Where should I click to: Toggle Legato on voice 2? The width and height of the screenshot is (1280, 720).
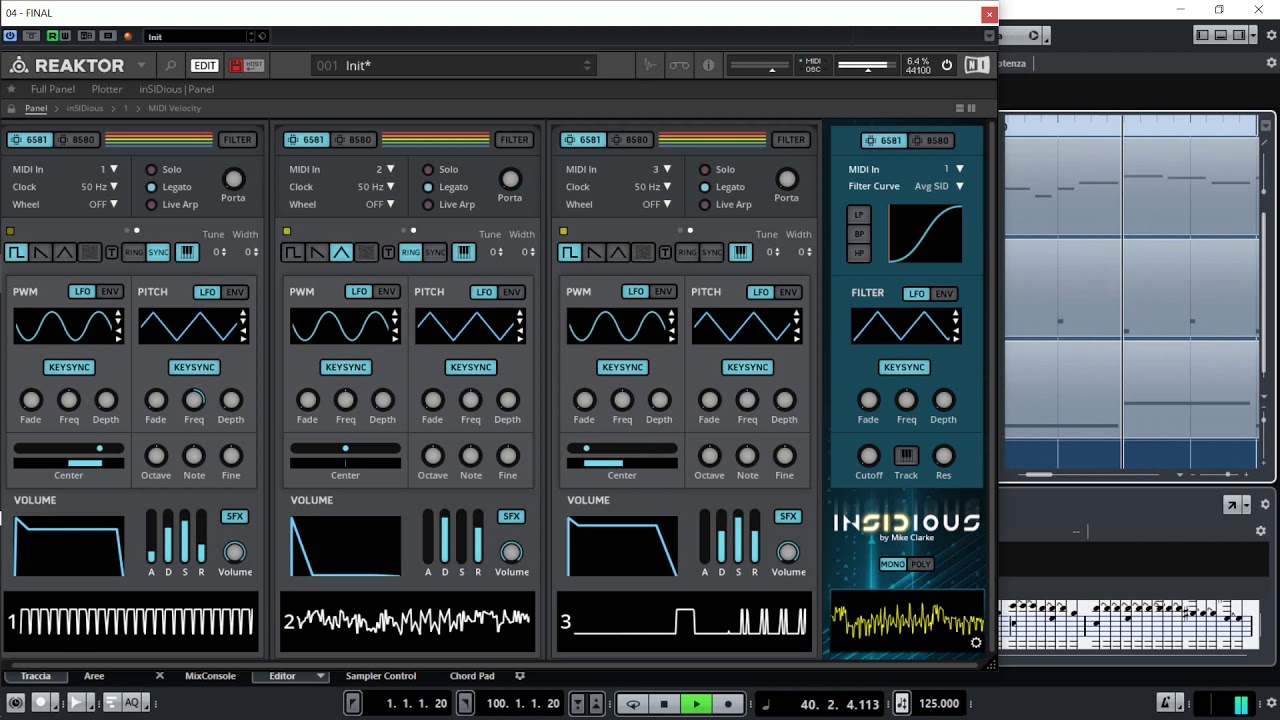click(x=428, y=187)
